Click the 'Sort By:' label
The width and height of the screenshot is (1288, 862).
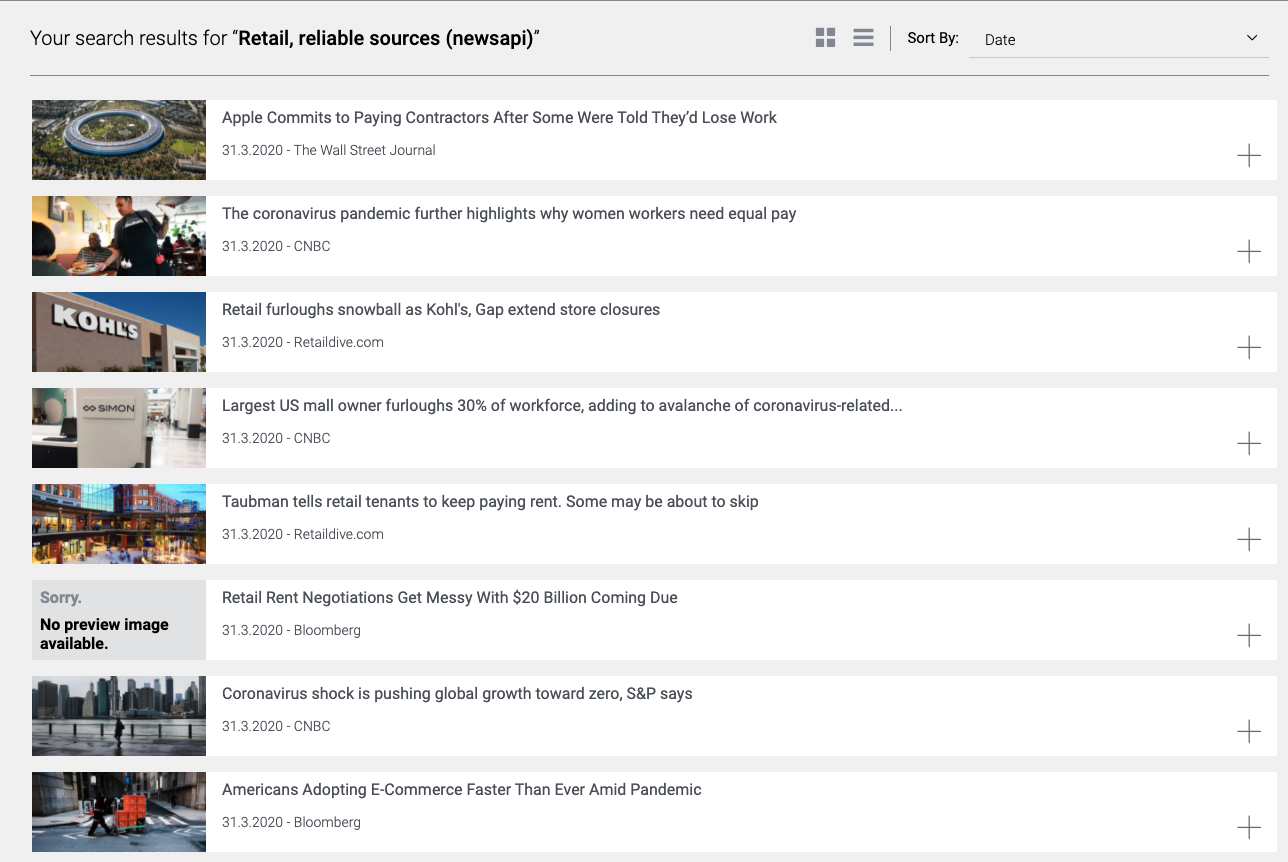(x=933, y=38)
